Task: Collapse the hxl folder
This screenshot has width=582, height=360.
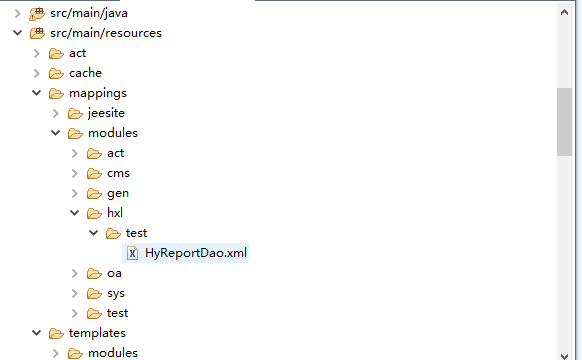Action: click(75, 213)
